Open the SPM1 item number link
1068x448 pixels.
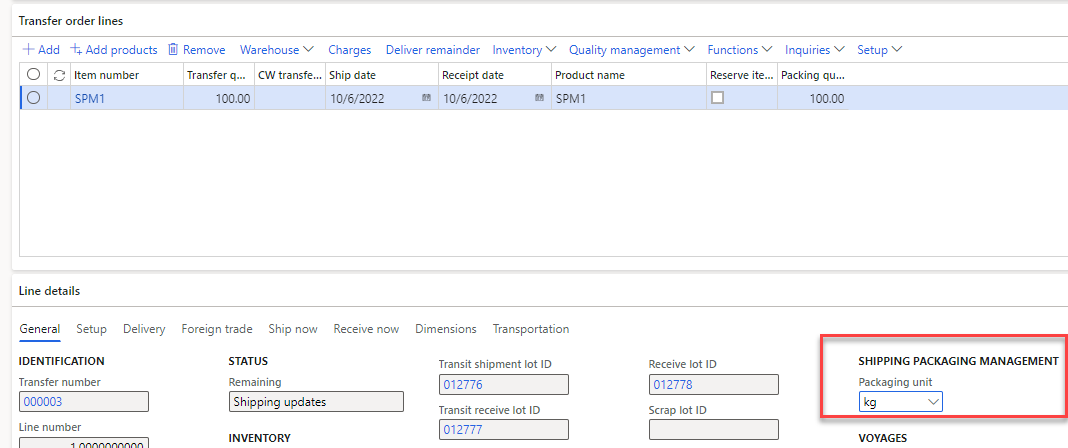coord(89,98)
